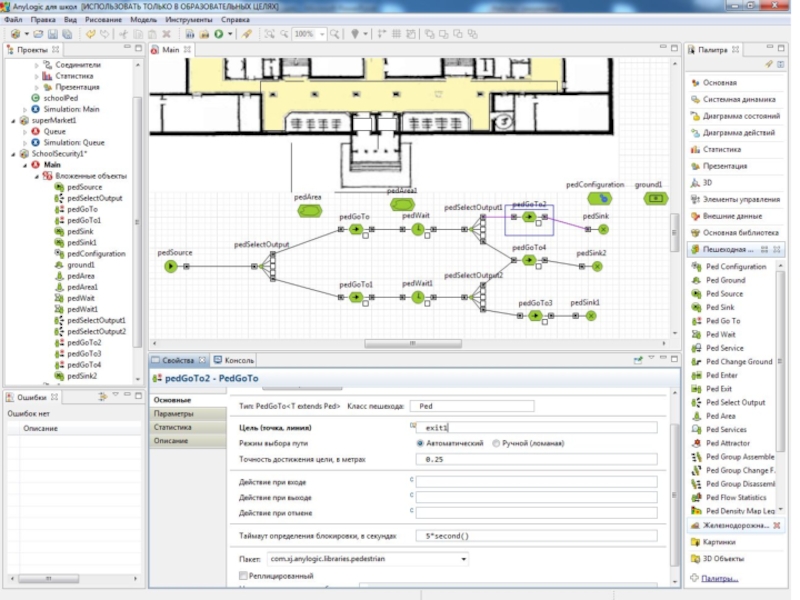Viewport: 800px width, 600px height.
Task: Select the Автоматический radio button
Action: 420,443
